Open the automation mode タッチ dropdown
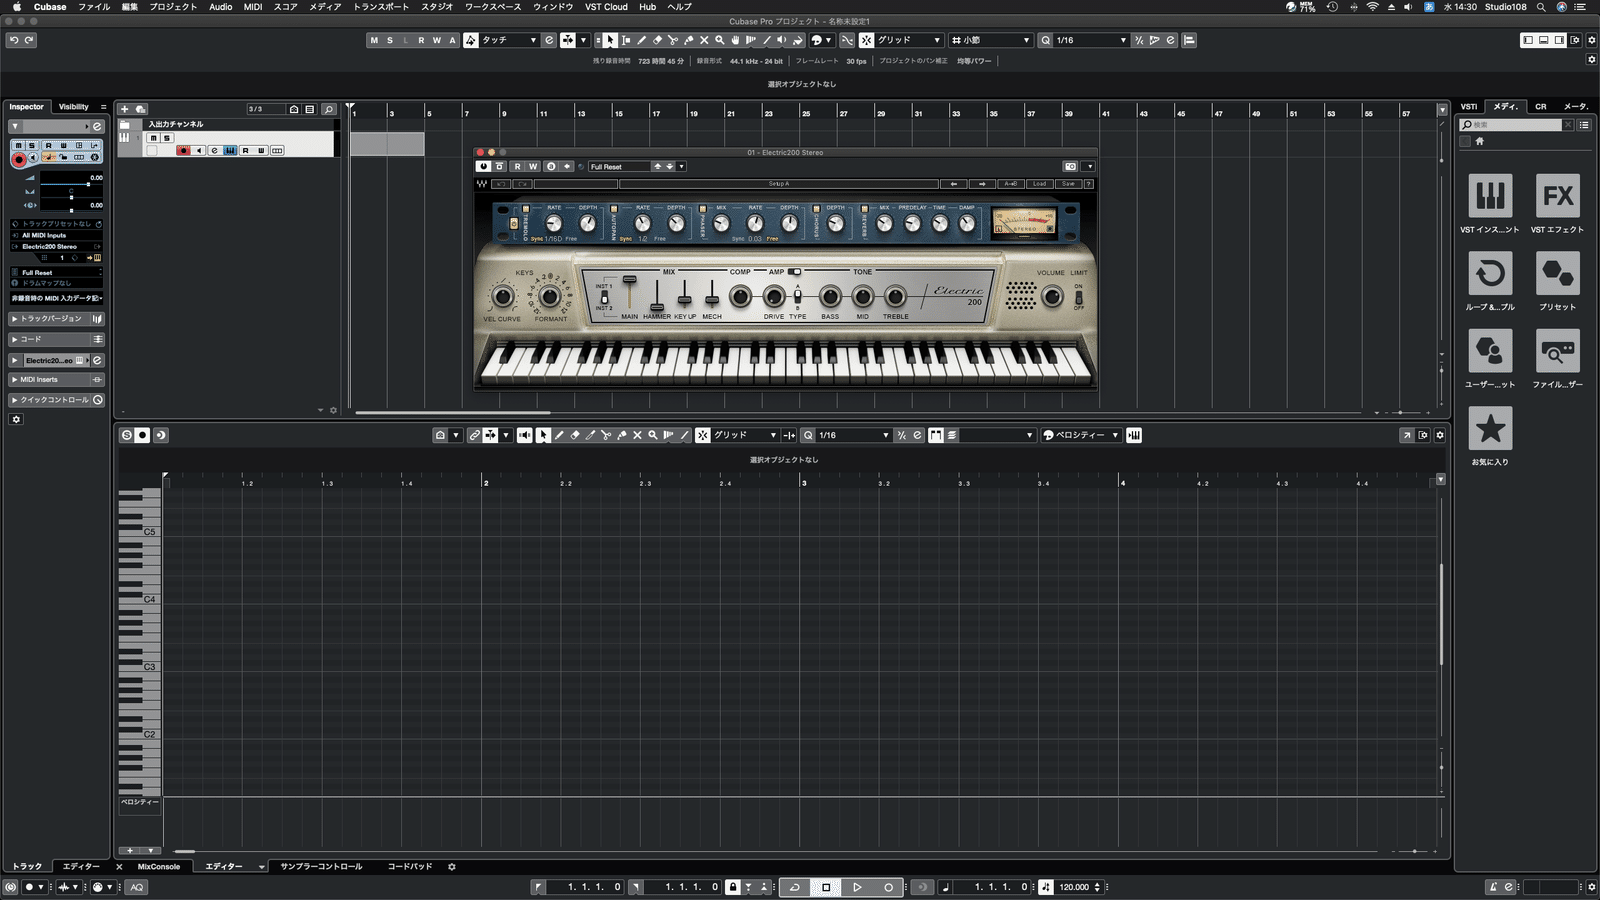The height and width of the screenshot is (900, 1600). (508, 40)
